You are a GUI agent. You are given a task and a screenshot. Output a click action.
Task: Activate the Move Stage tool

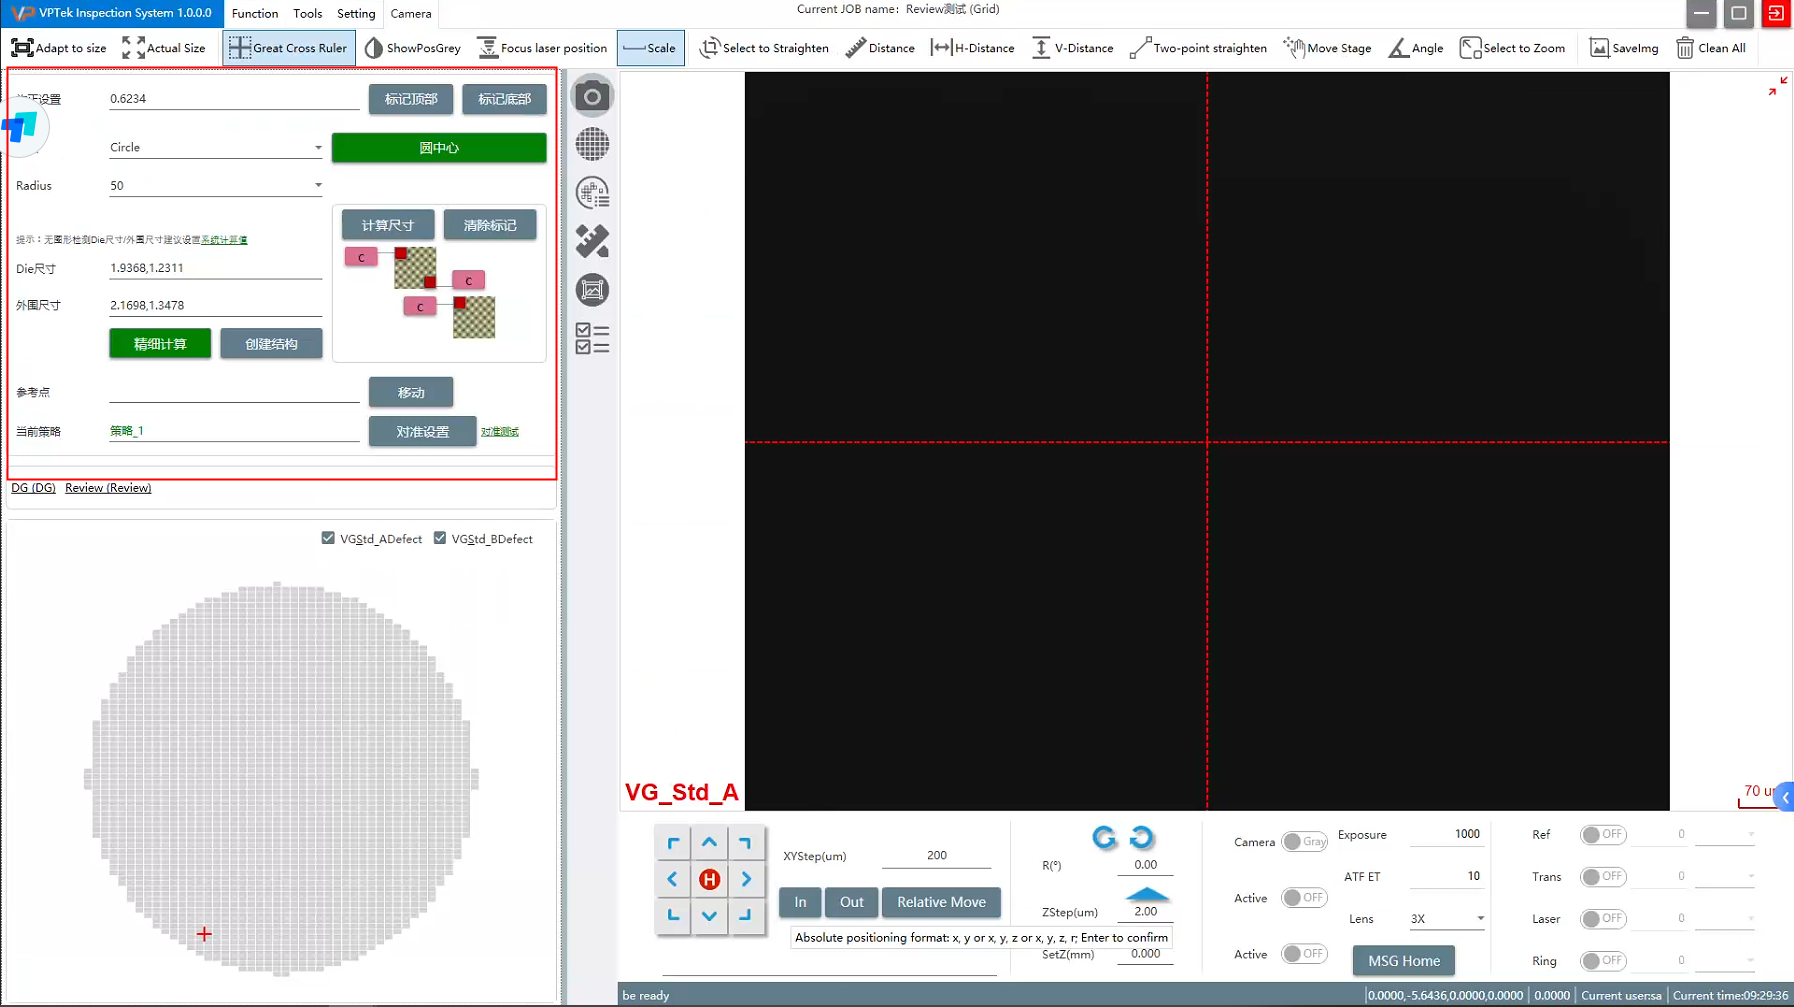[1327, 48]
